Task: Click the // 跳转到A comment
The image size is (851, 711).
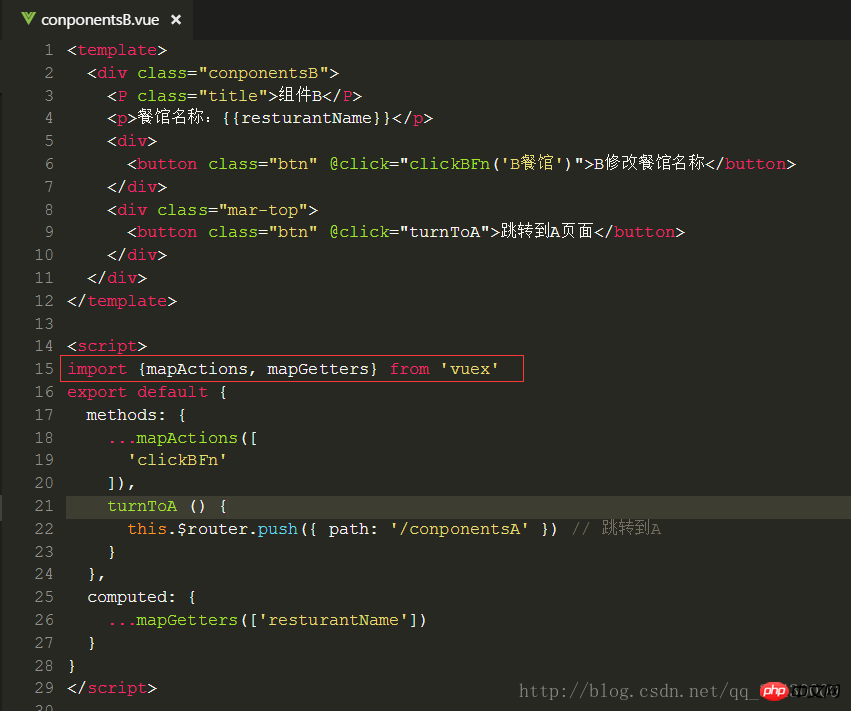Action: [x=616, y=528]
